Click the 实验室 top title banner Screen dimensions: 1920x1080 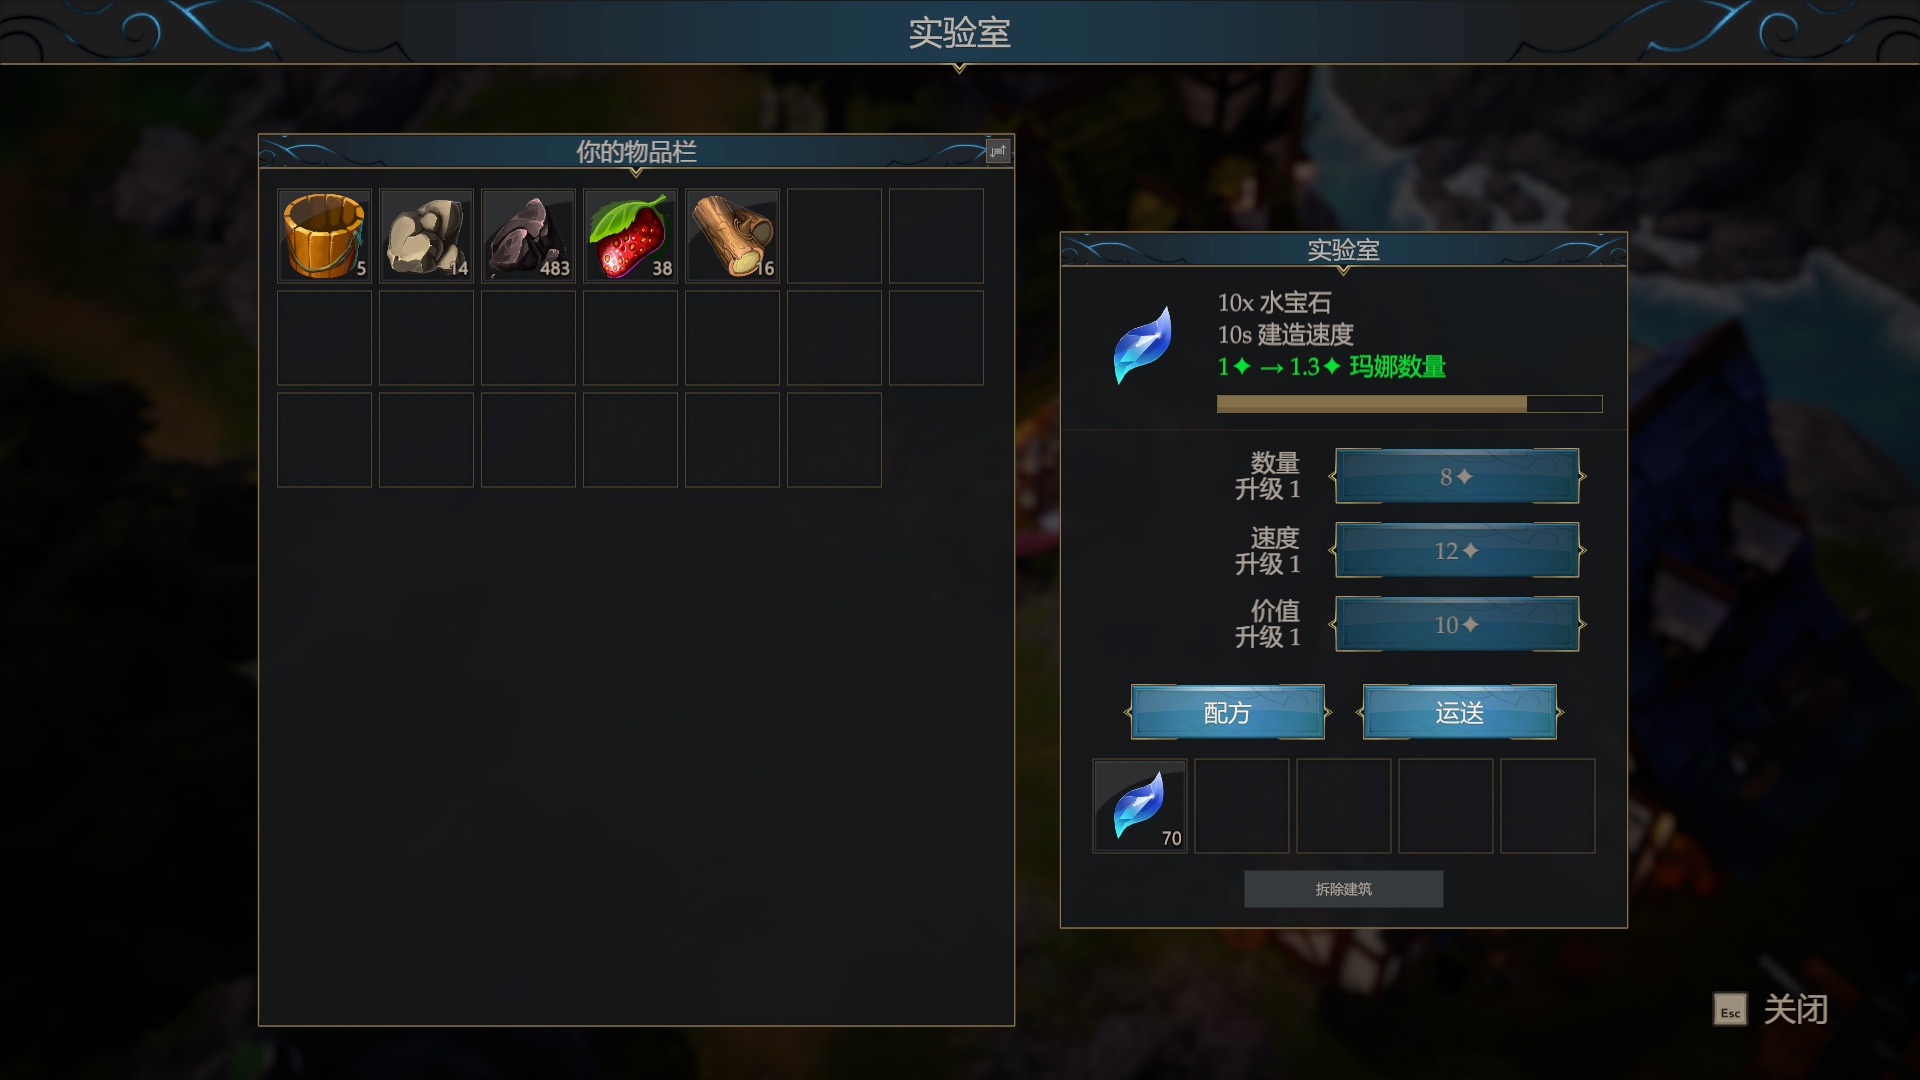pos(959,33)
